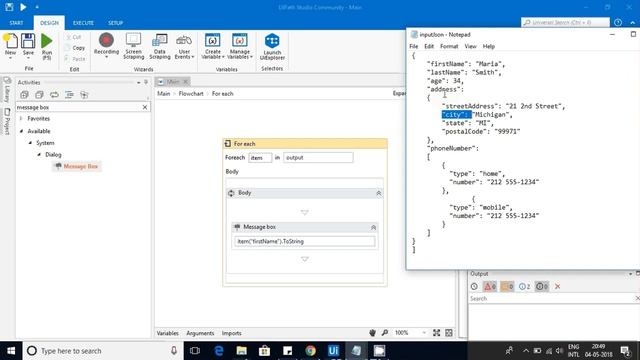Run the workflow with the green Run button
This screenshot has width=640, height=360.
pos(47,46)
